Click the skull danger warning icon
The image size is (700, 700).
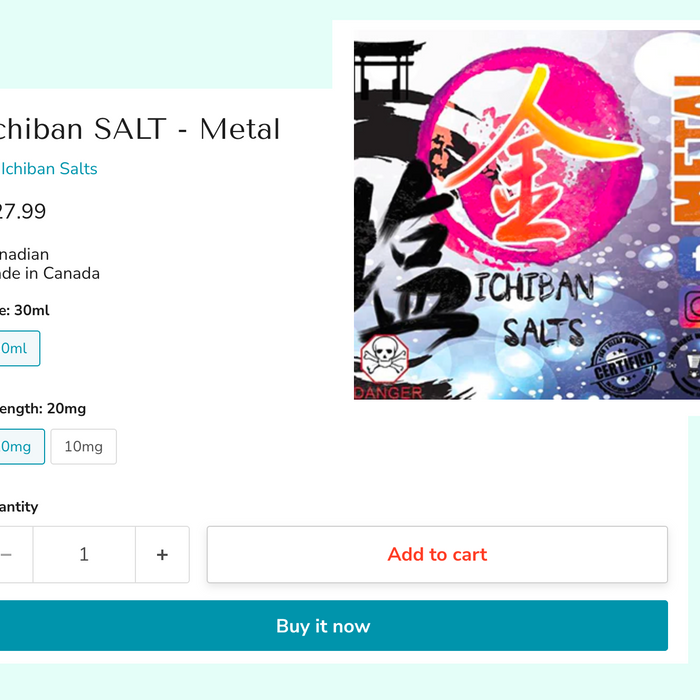pos(383,357)
